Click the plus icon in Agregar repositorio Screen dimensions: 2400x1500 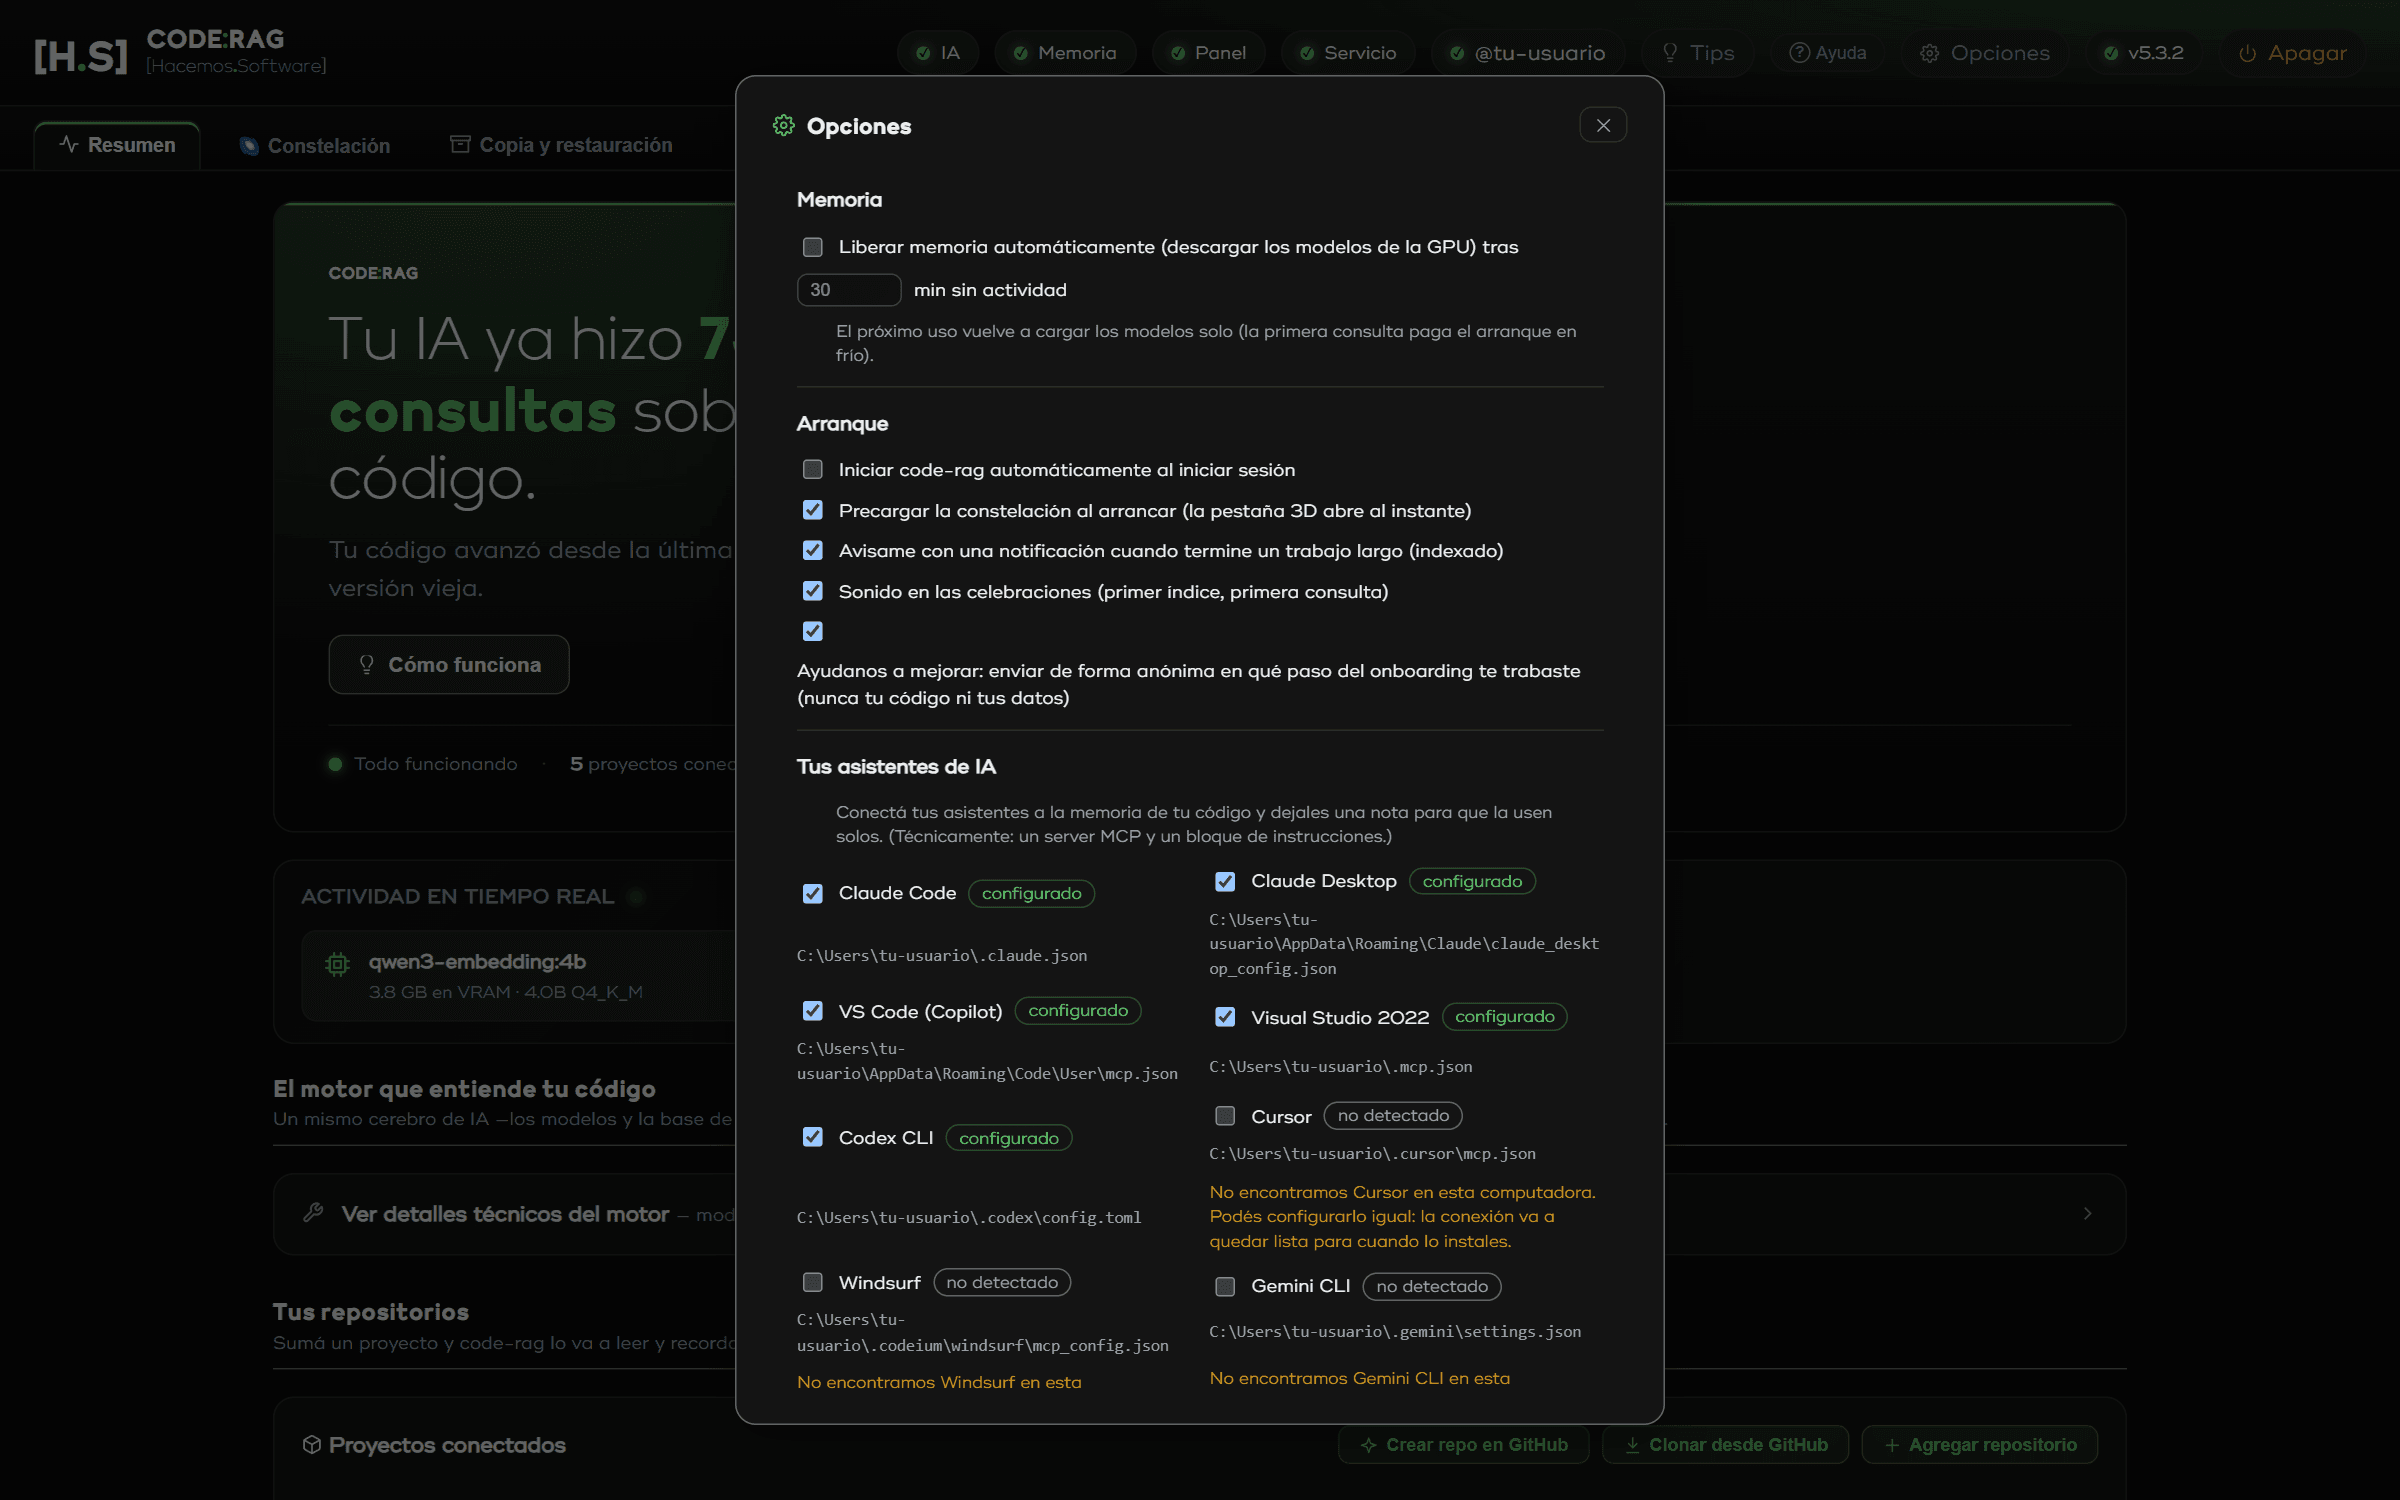coord(1892,1445)
